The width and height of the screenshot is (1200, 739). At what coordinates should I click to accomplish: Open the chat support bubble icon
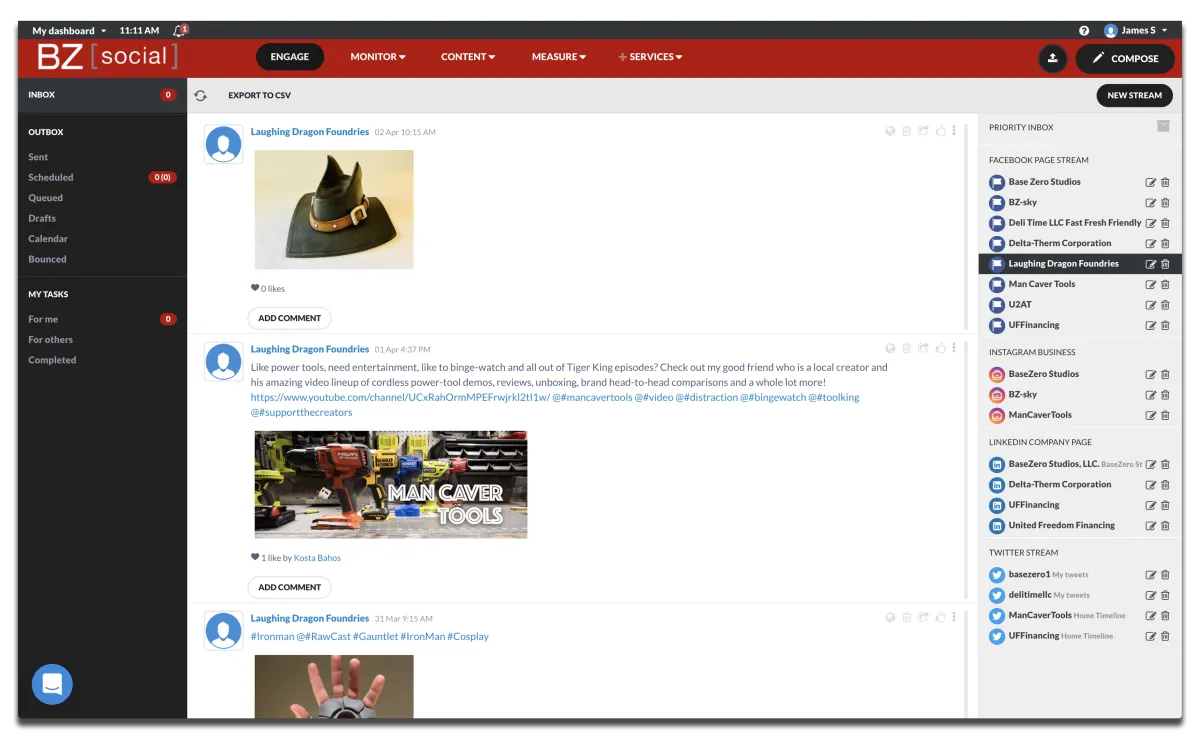coord(52,684)
